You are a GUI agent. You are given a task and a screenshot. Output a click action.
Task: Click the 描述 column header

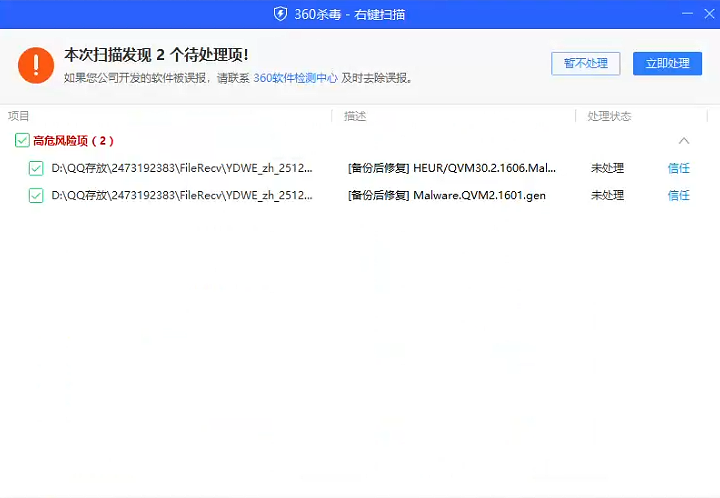pos(355,116)
